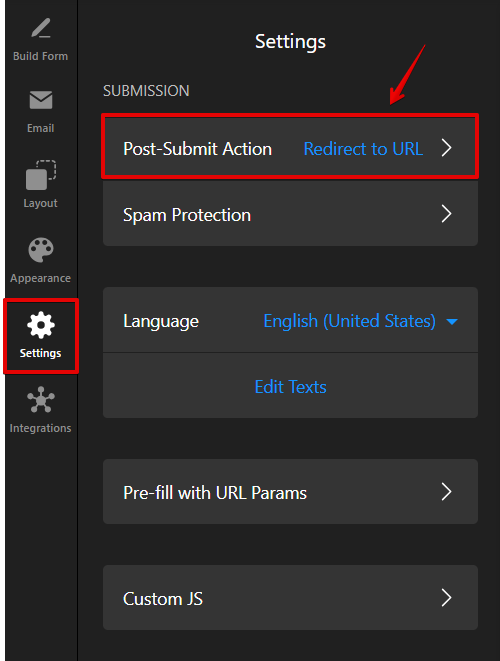The height and width of the screenshot is (661, 500).
Task: Open Pre-fill with URL Params label
Action: 215,492
